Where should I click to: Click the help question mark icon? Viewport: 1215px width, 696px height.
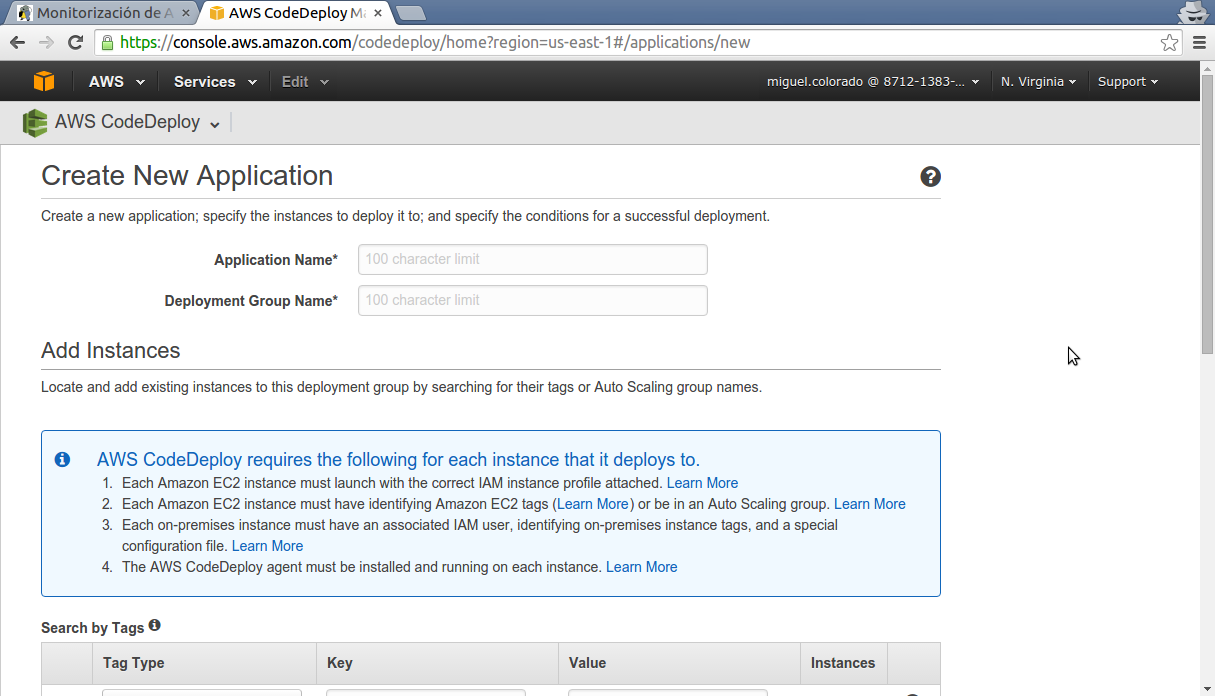(x=930, y=177)
